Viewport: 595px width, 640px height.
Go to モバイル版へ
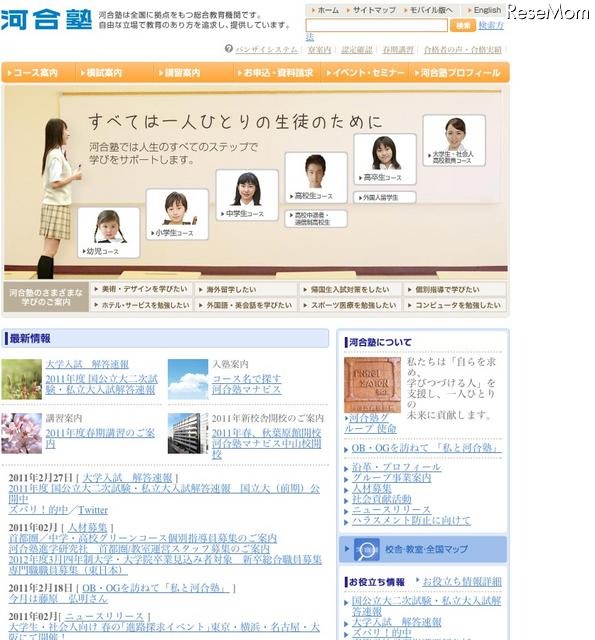428,10
